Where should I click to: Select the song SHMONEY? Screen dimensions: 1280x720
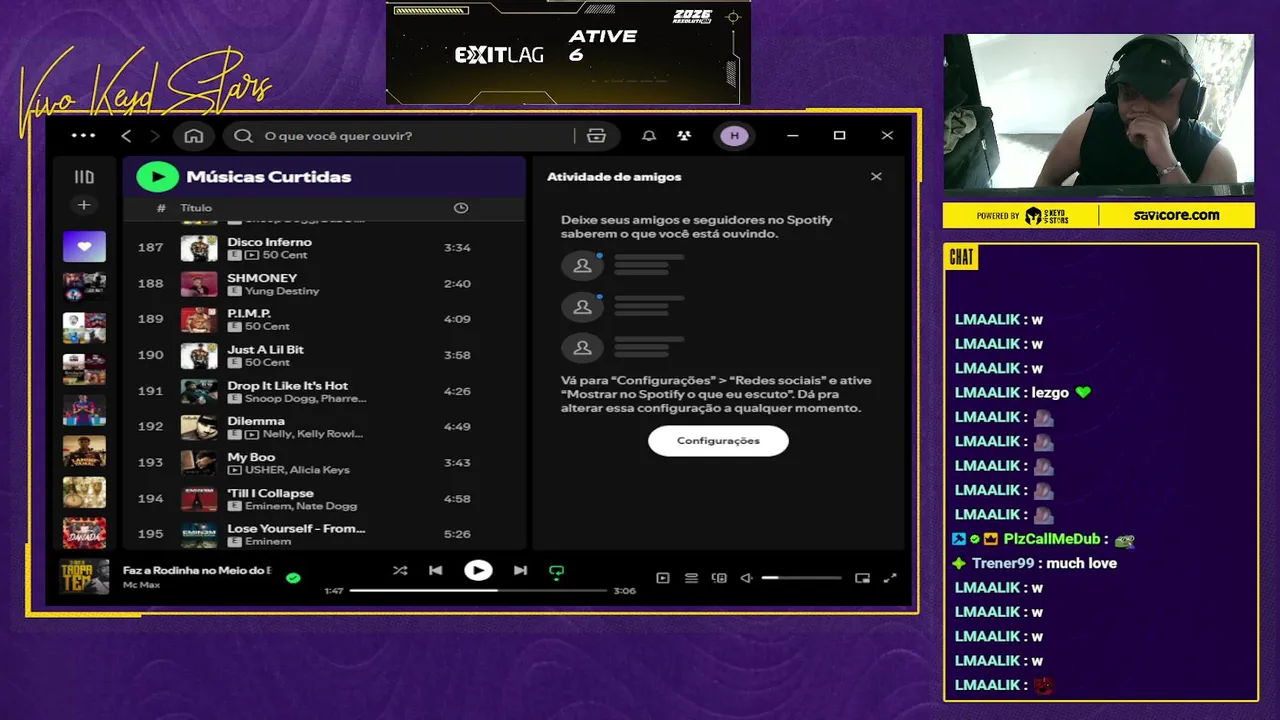pos(262,278)
